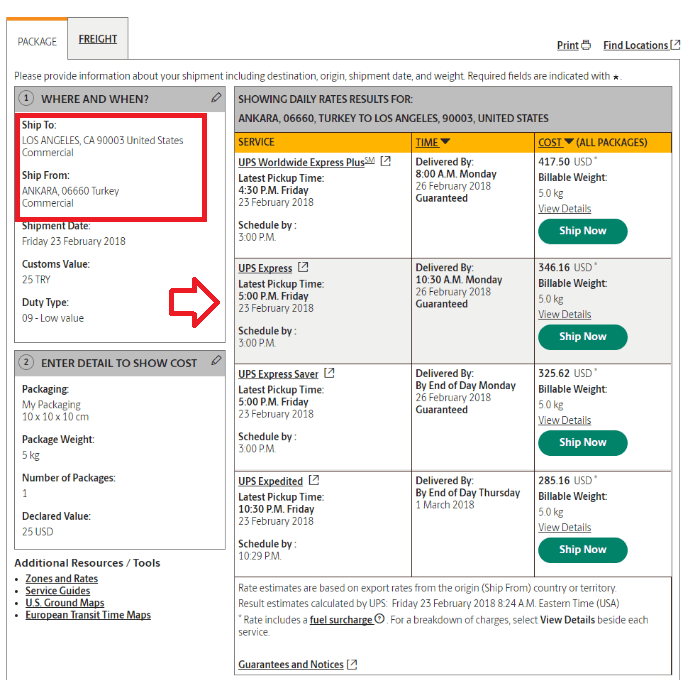The image size is (700, 680).
Task: Ship Now with UPS Expedited
Action: pos(583,550)
